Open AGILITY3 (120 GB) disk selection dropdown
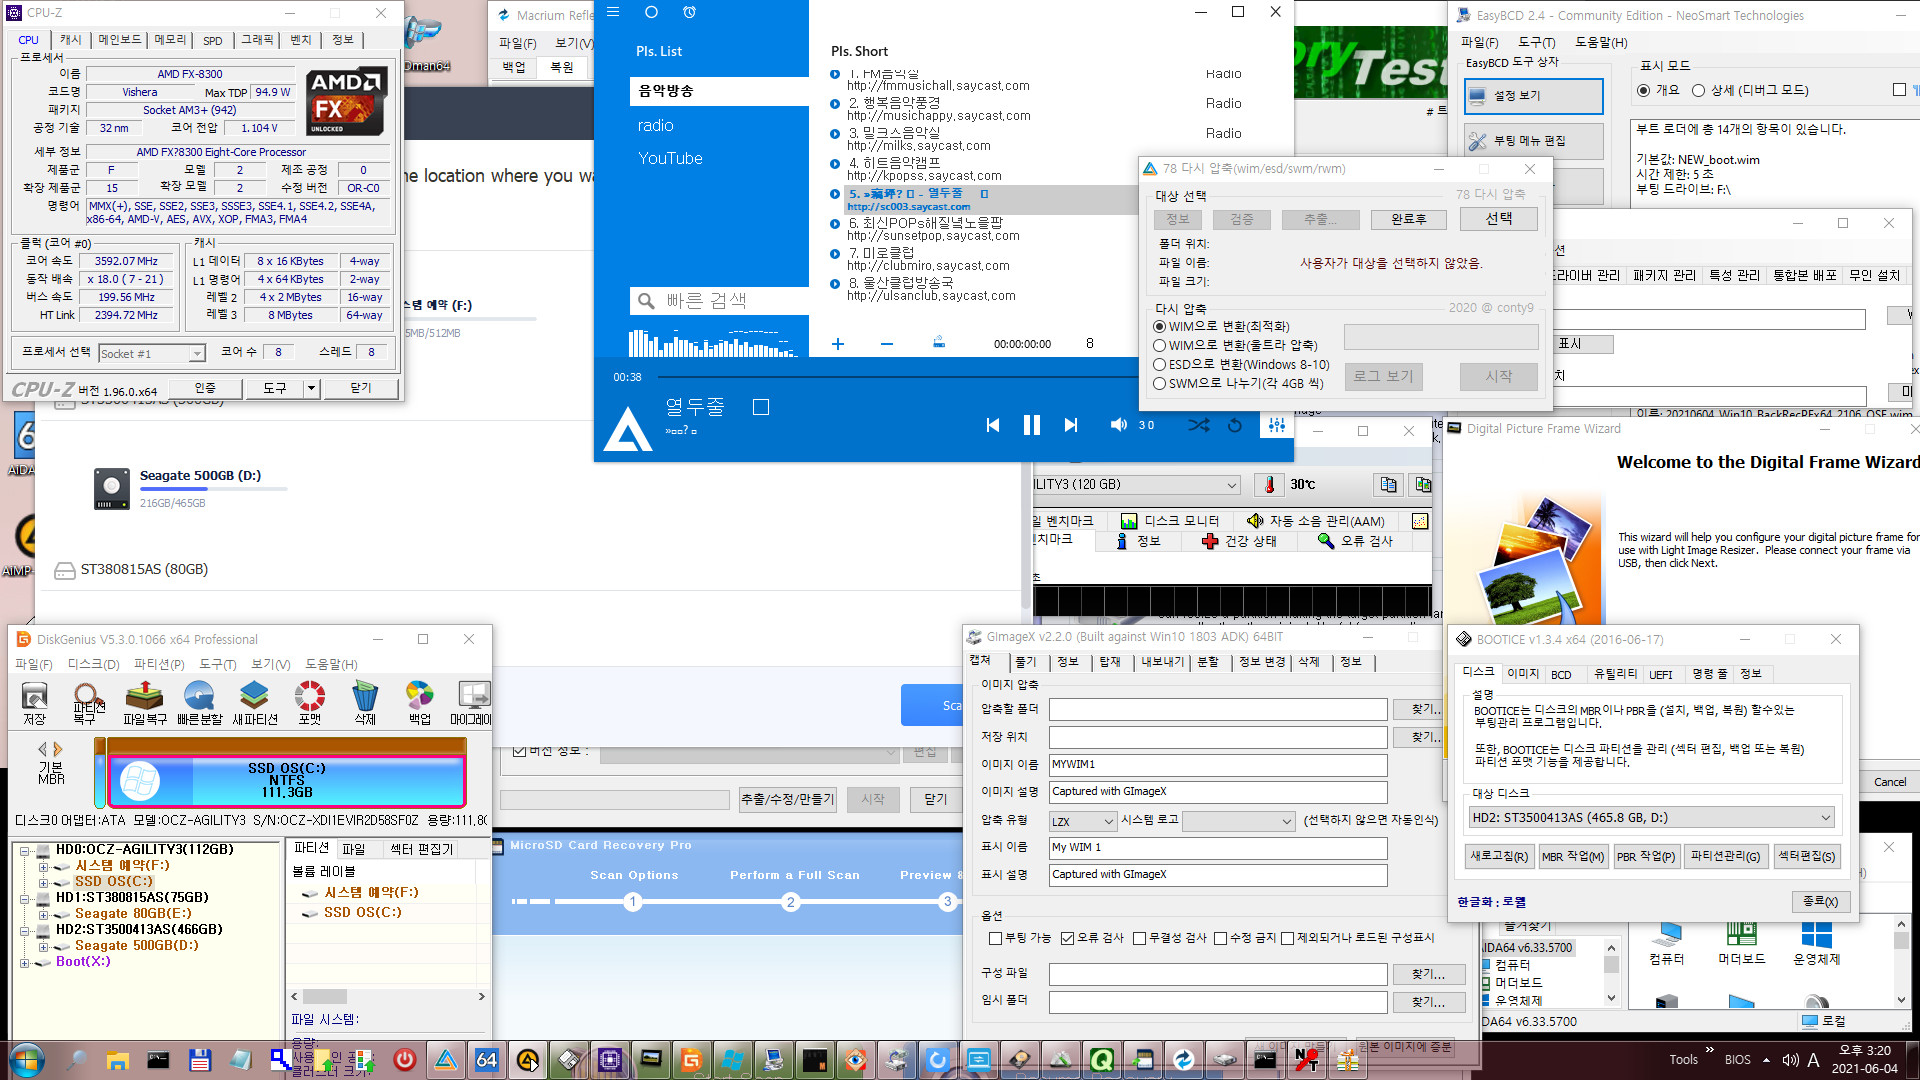The height and width of the screenshot is (1080, 1920). (1136, 485)
